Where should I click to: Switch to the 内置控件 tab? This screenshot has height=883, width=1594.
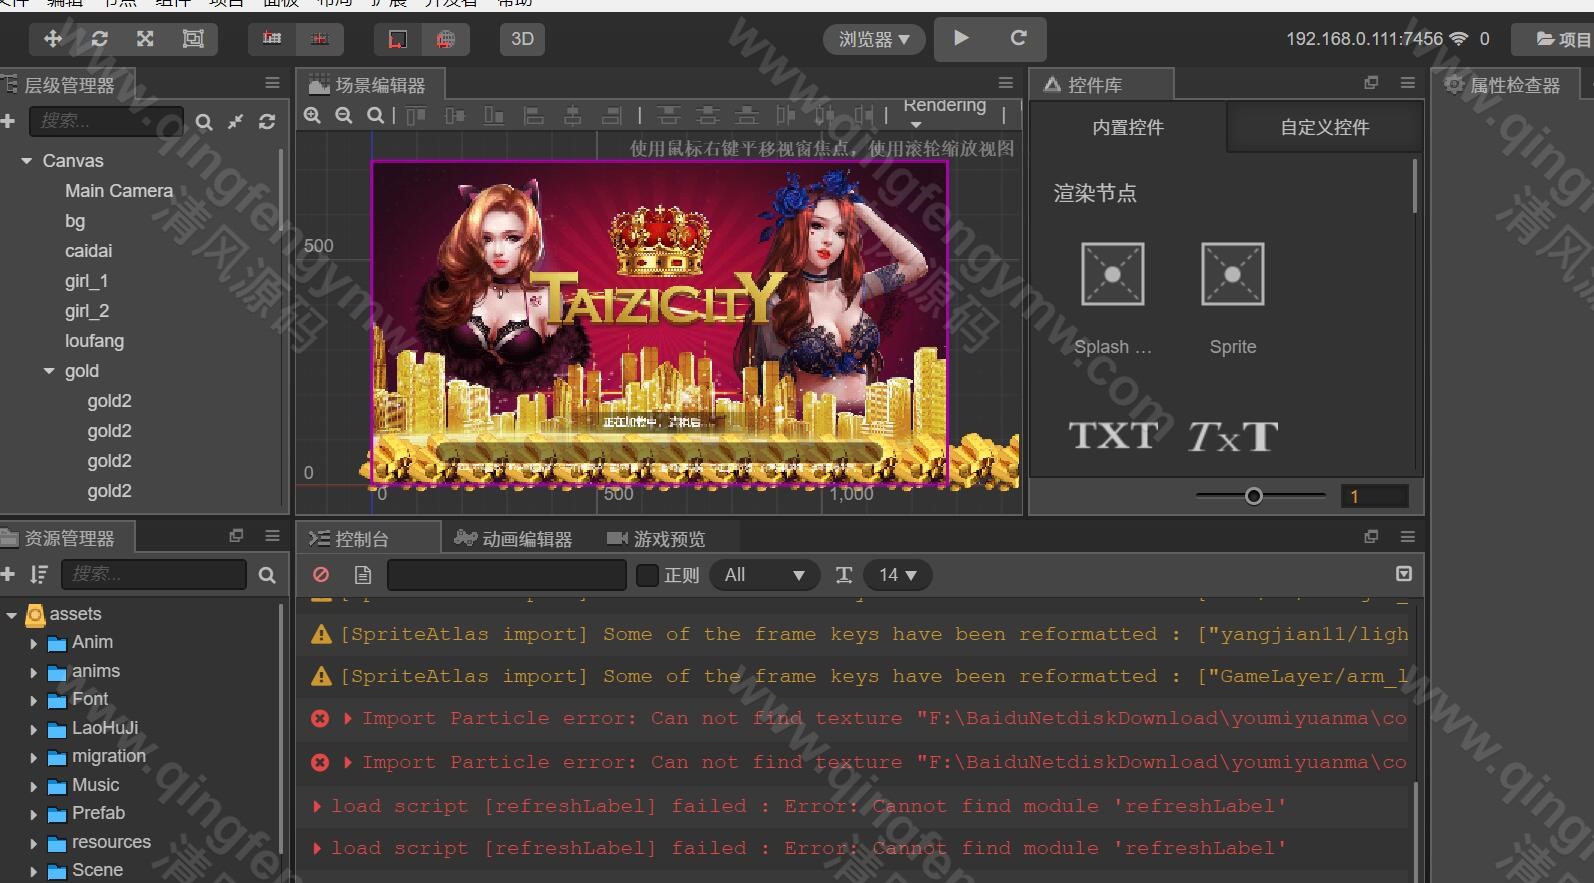(x=1128, y=128)
